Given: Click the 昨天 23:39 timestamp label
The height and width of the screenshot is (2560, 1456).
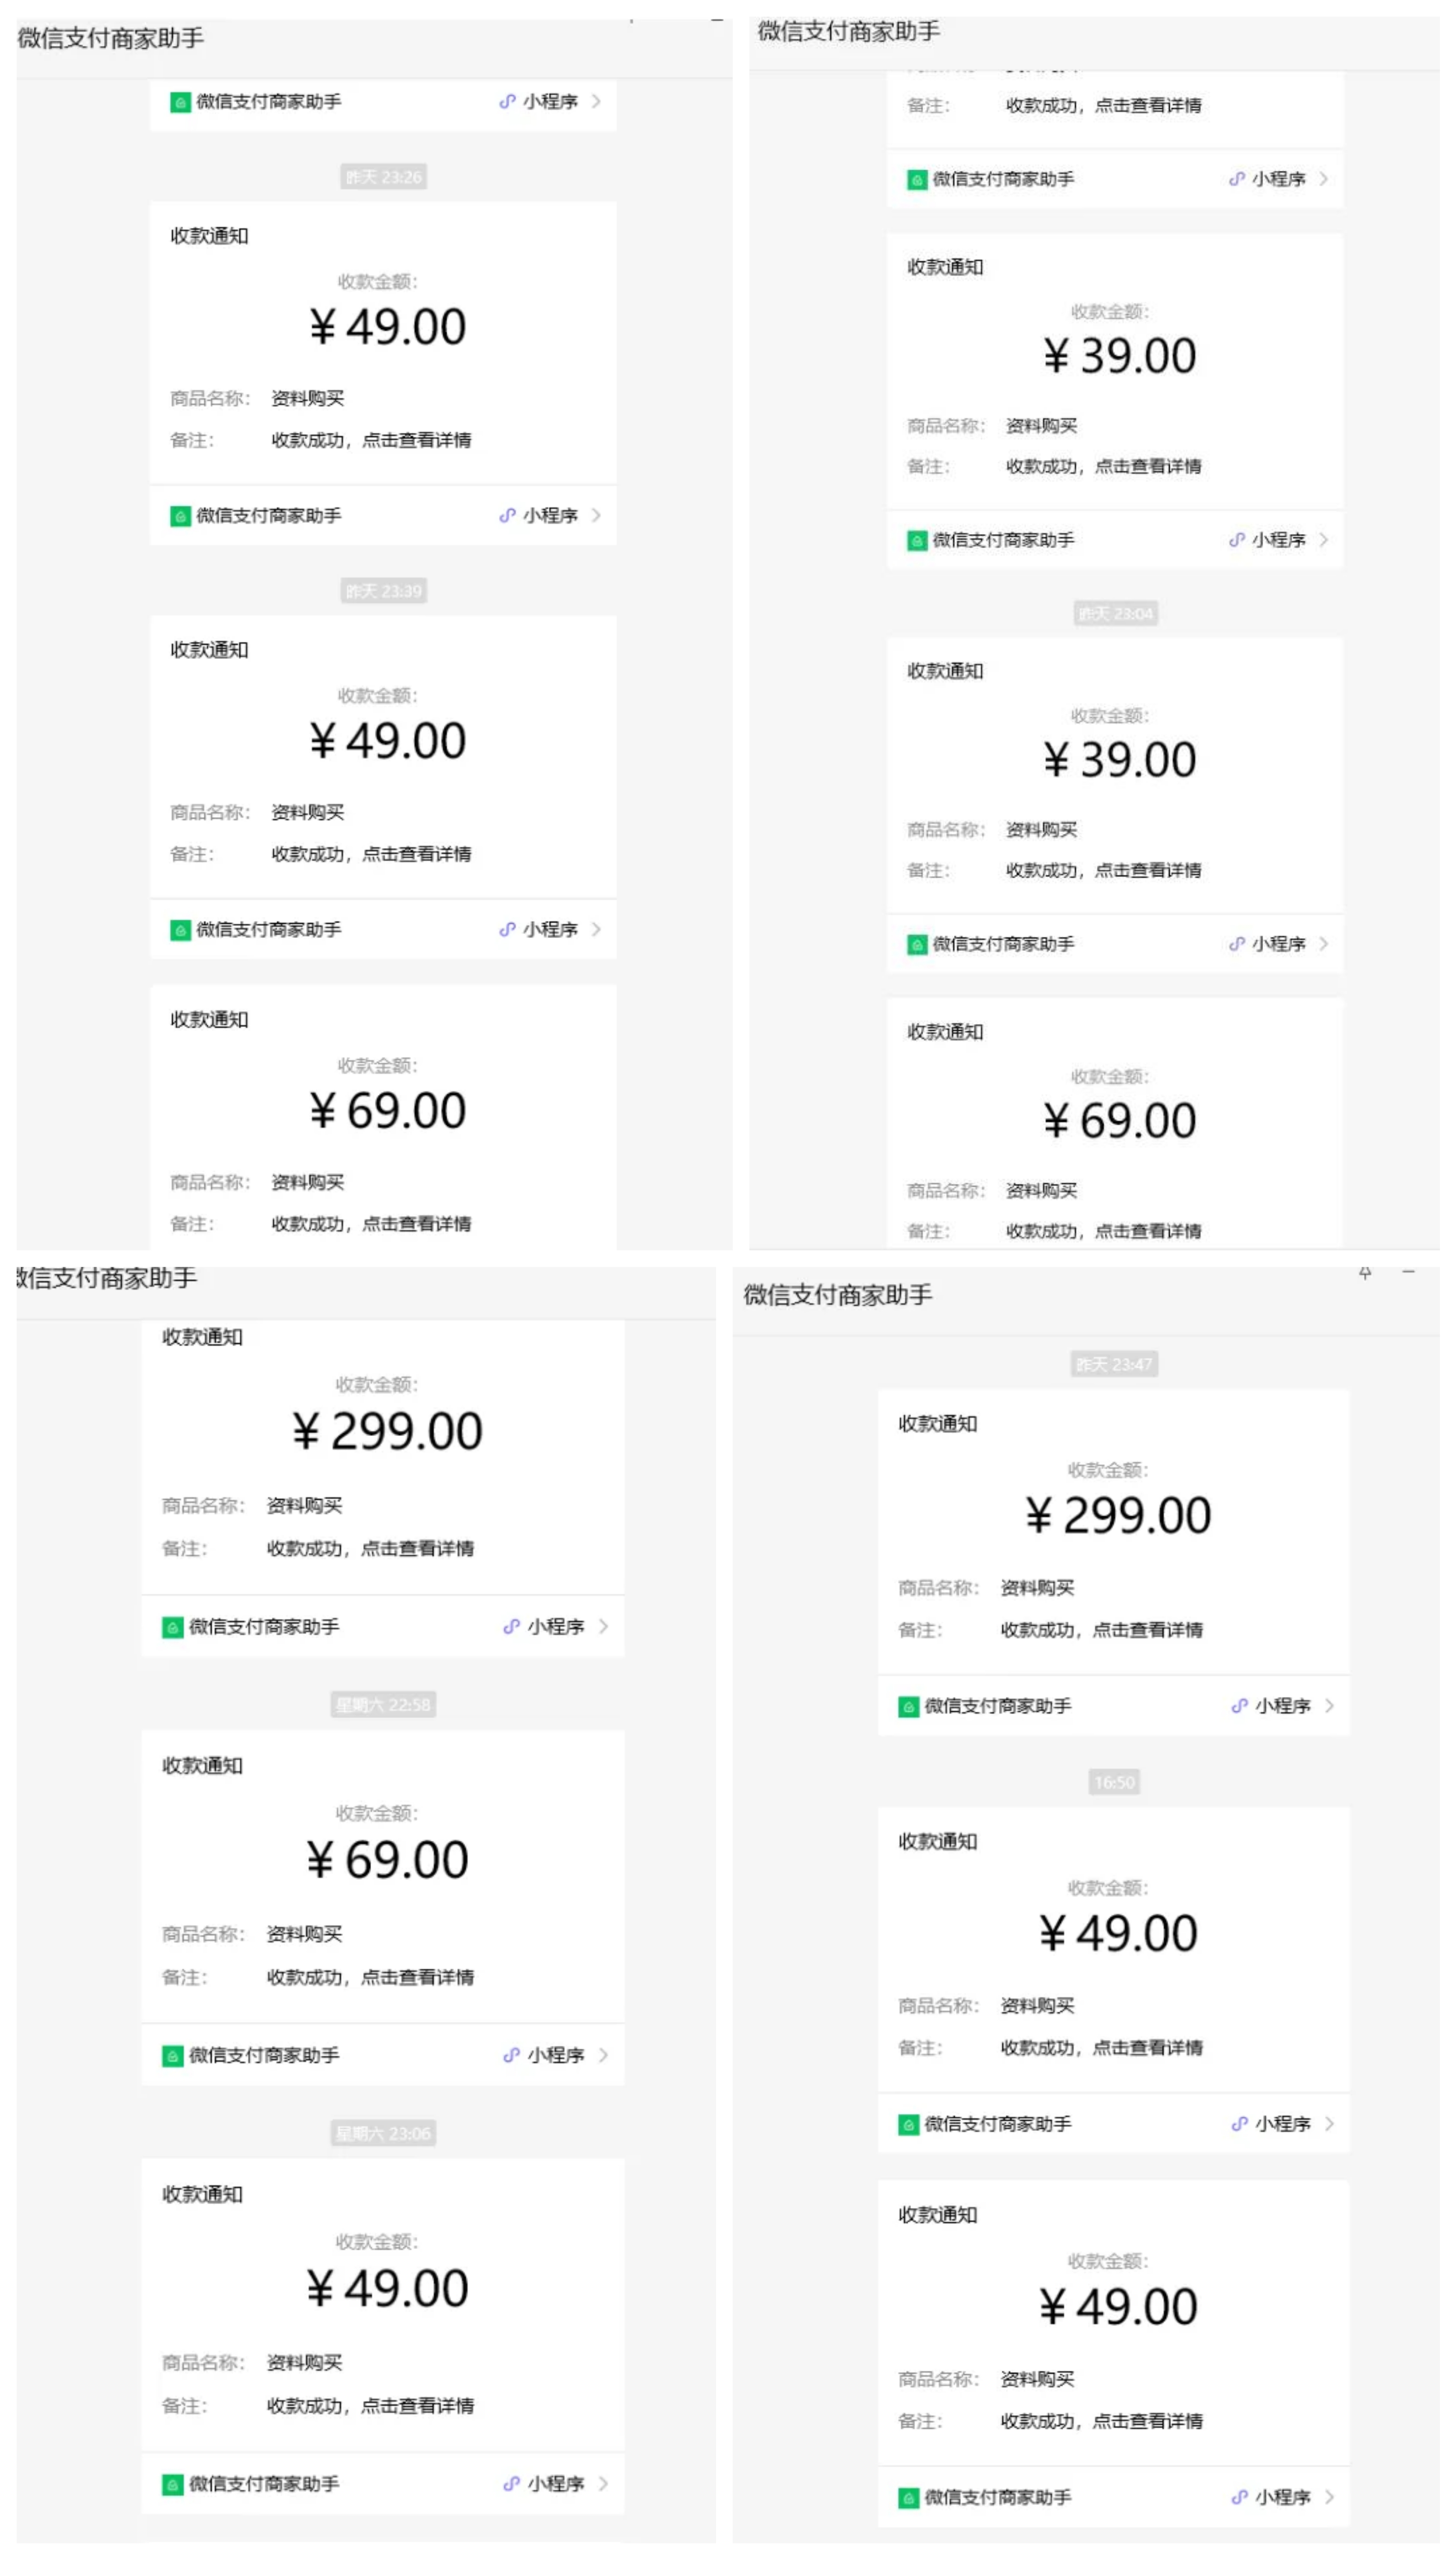Looking at the screenshot, I should tap(383, 591).
